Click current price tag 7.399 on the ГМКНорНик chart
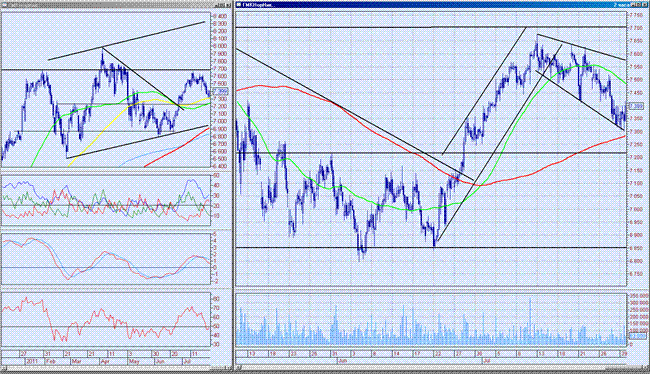The height and width of the screenshot is (374, 650). click(x=636, y=106)
